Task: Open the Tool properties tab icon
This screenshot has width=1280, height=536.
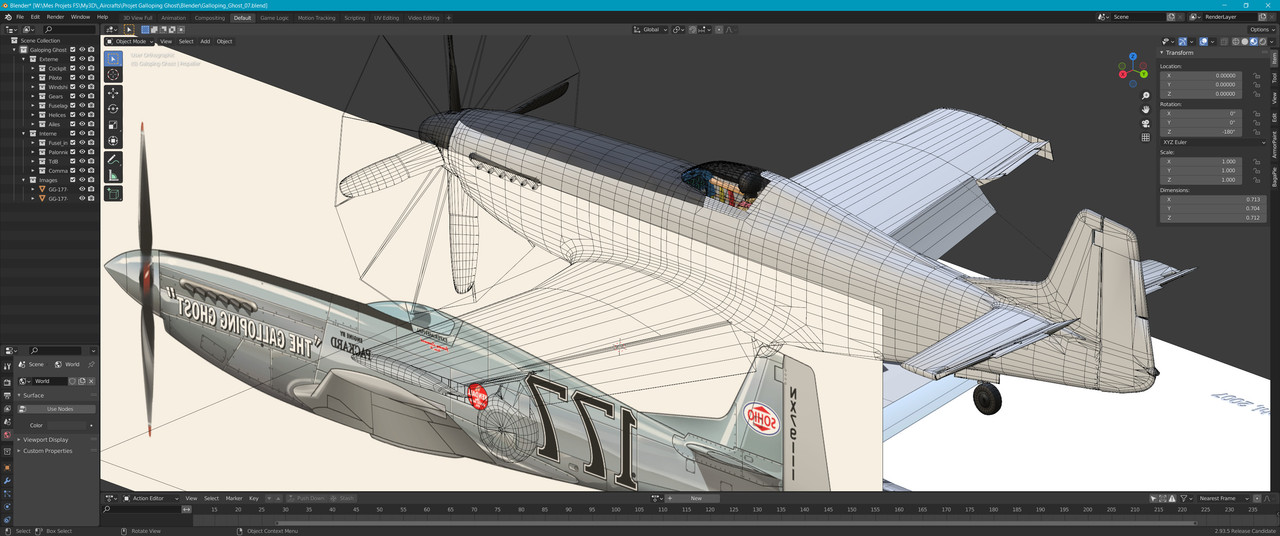Action: (6, 364)
